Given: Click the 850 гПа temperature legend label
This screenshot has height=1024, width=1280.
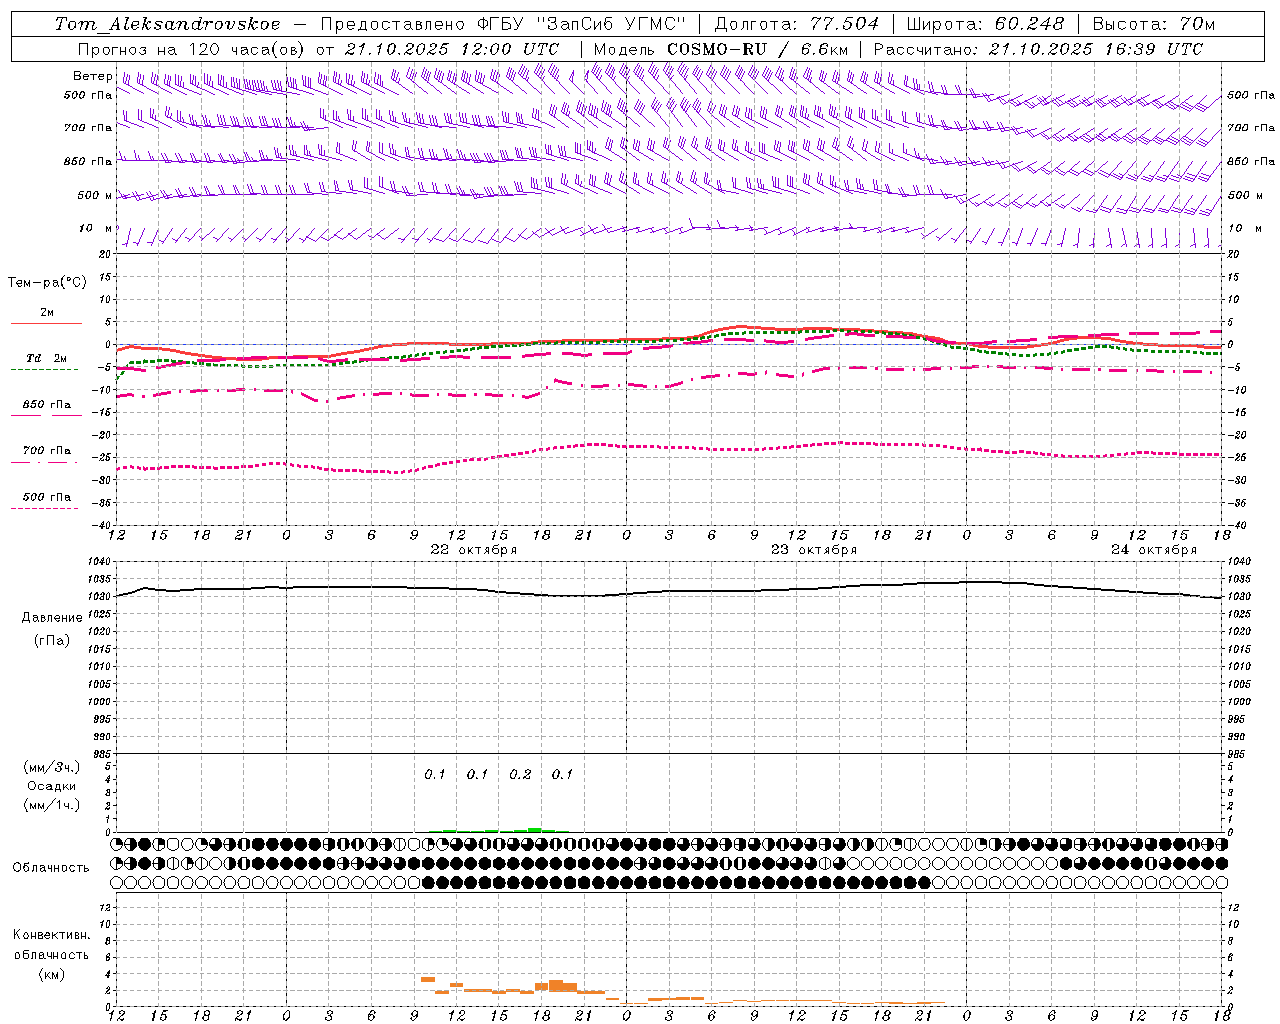Looking at the screenshot, I should point(46,405).
